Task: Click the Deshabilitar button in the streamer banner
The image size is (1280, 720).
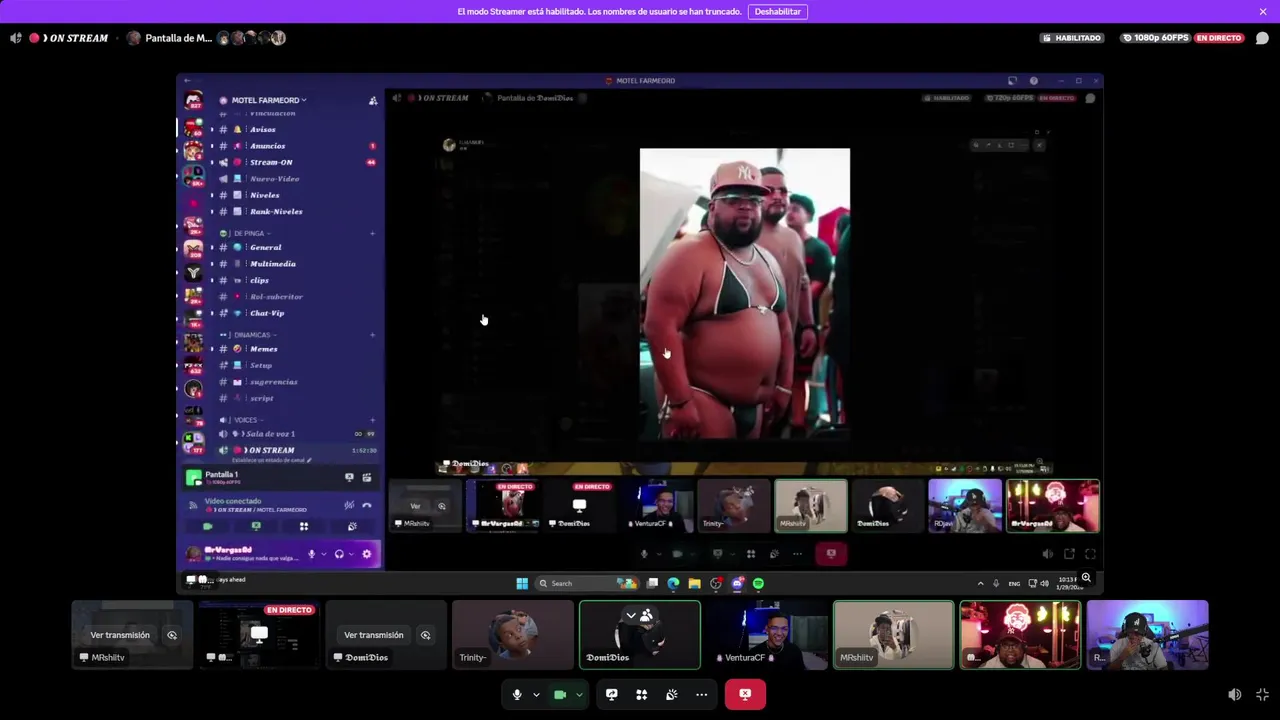Action: click(x=778, y=12)
